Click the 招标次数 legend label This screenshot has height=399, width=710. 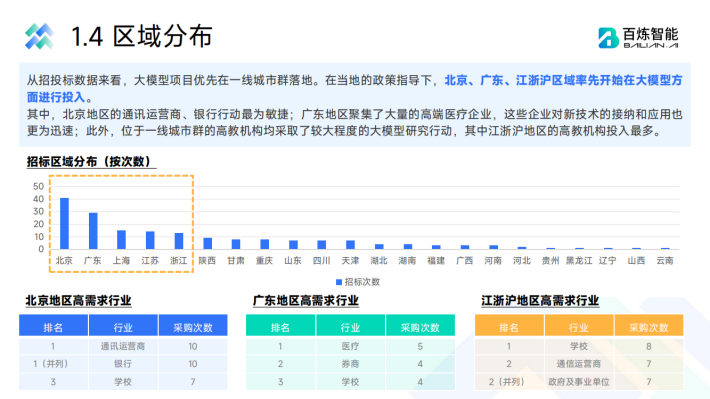[x=362, y=282]
